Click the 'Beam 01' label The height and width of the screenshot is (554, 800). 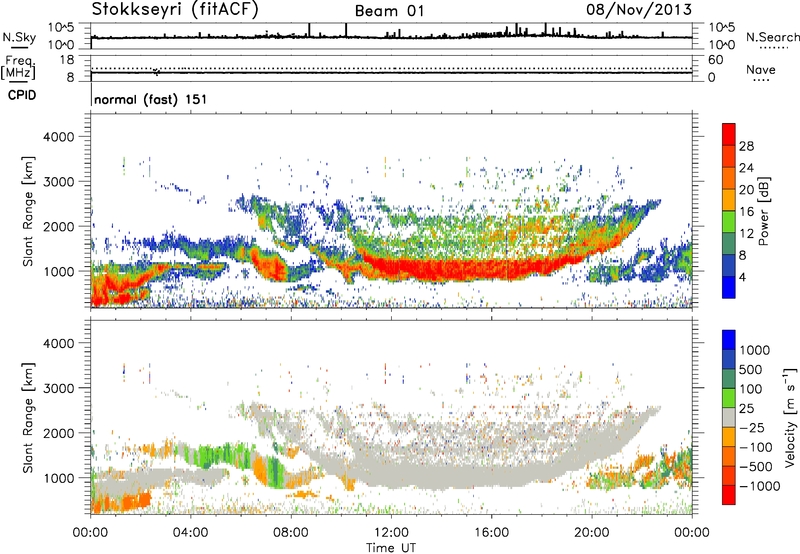click(x=389, y=11)
